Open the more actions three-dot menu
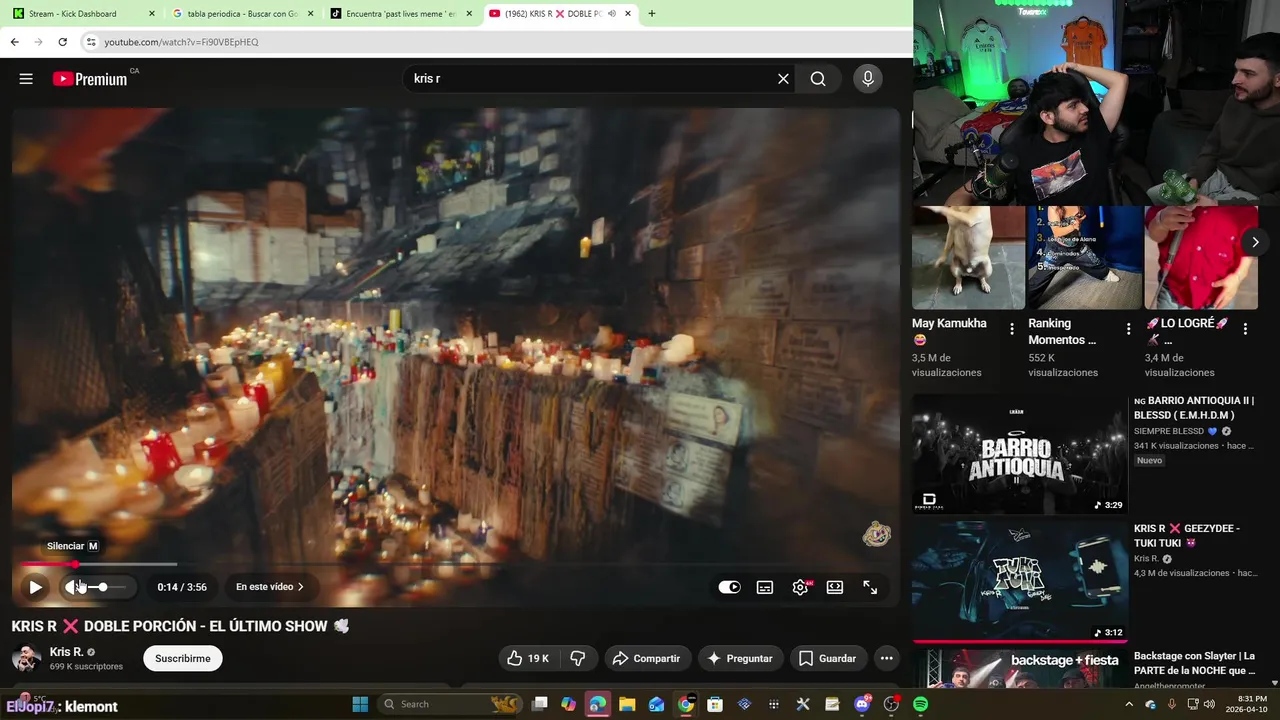This screenshot has height=720, width=1280. pos(886,658)
